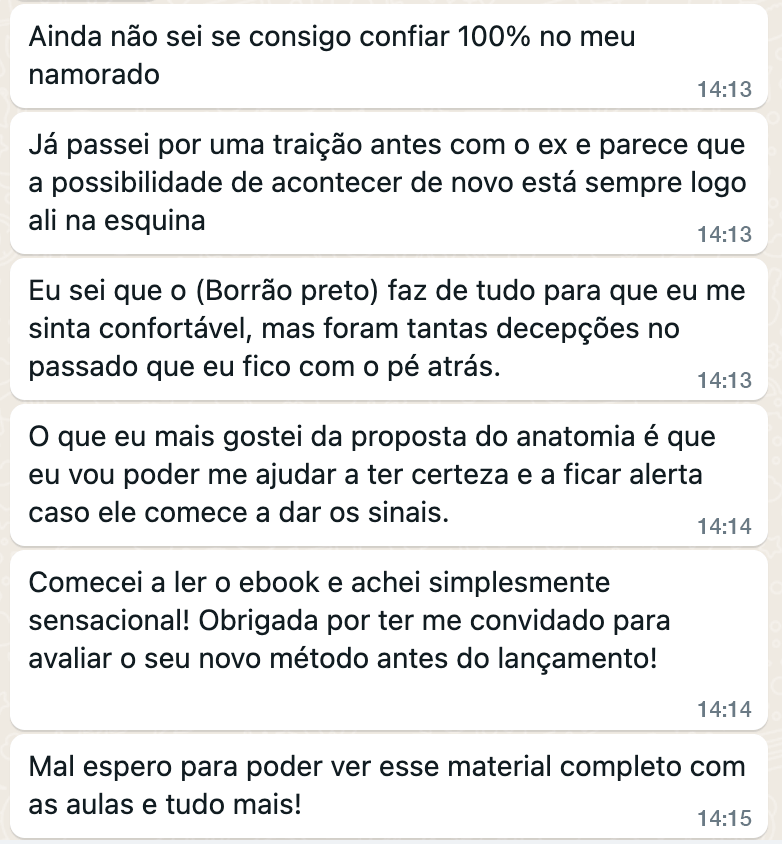
Task: Click the ebook "simplesmente sensacional" message
Action: (x=389, y=639)
